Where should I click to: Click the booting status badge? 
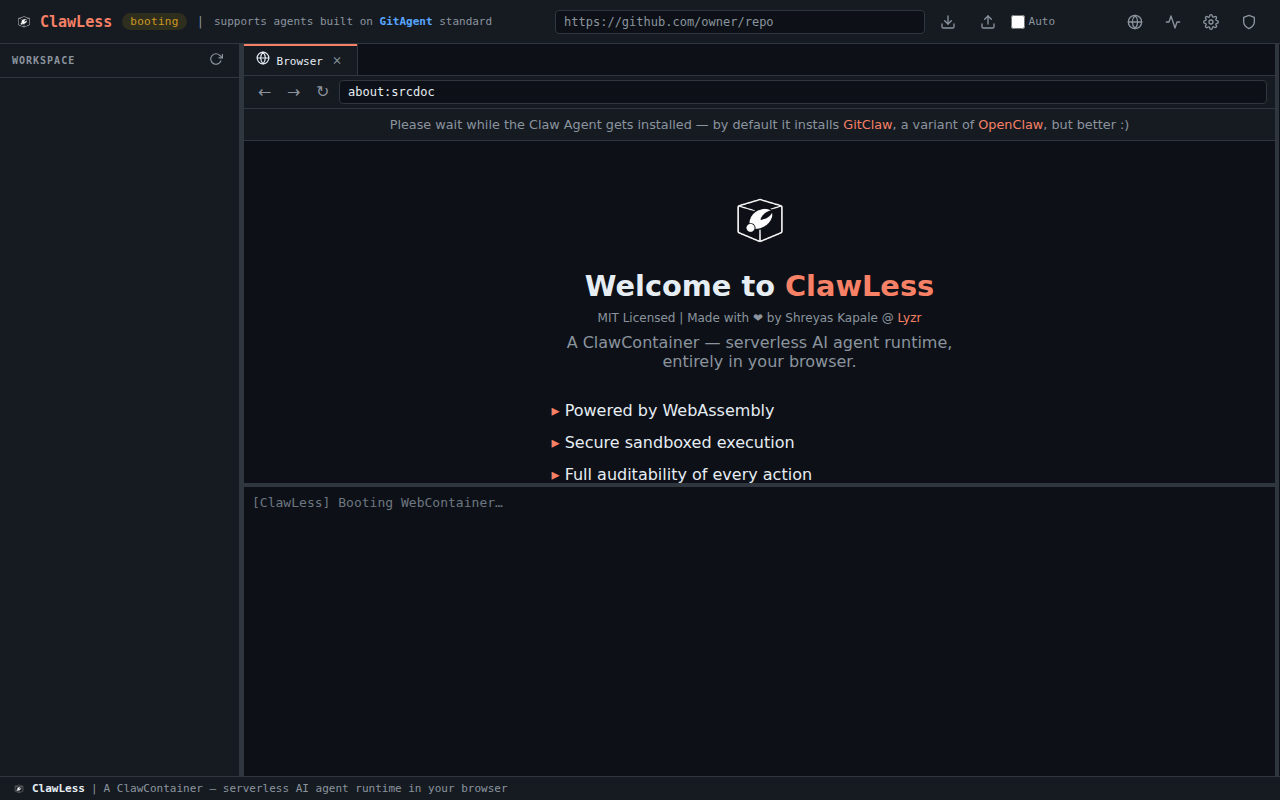154,21
